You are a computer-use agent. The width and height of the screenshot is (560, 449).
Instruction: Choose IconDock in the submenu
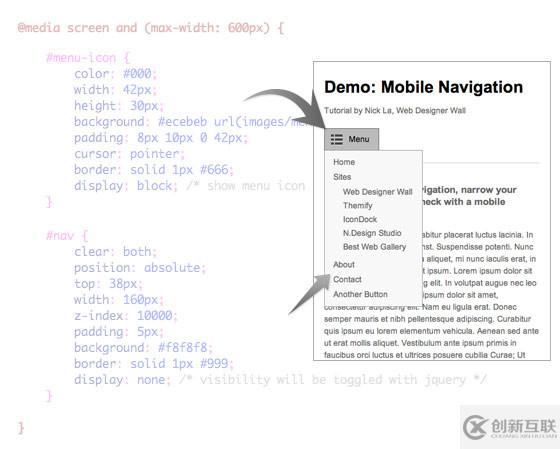click(360, 219)
